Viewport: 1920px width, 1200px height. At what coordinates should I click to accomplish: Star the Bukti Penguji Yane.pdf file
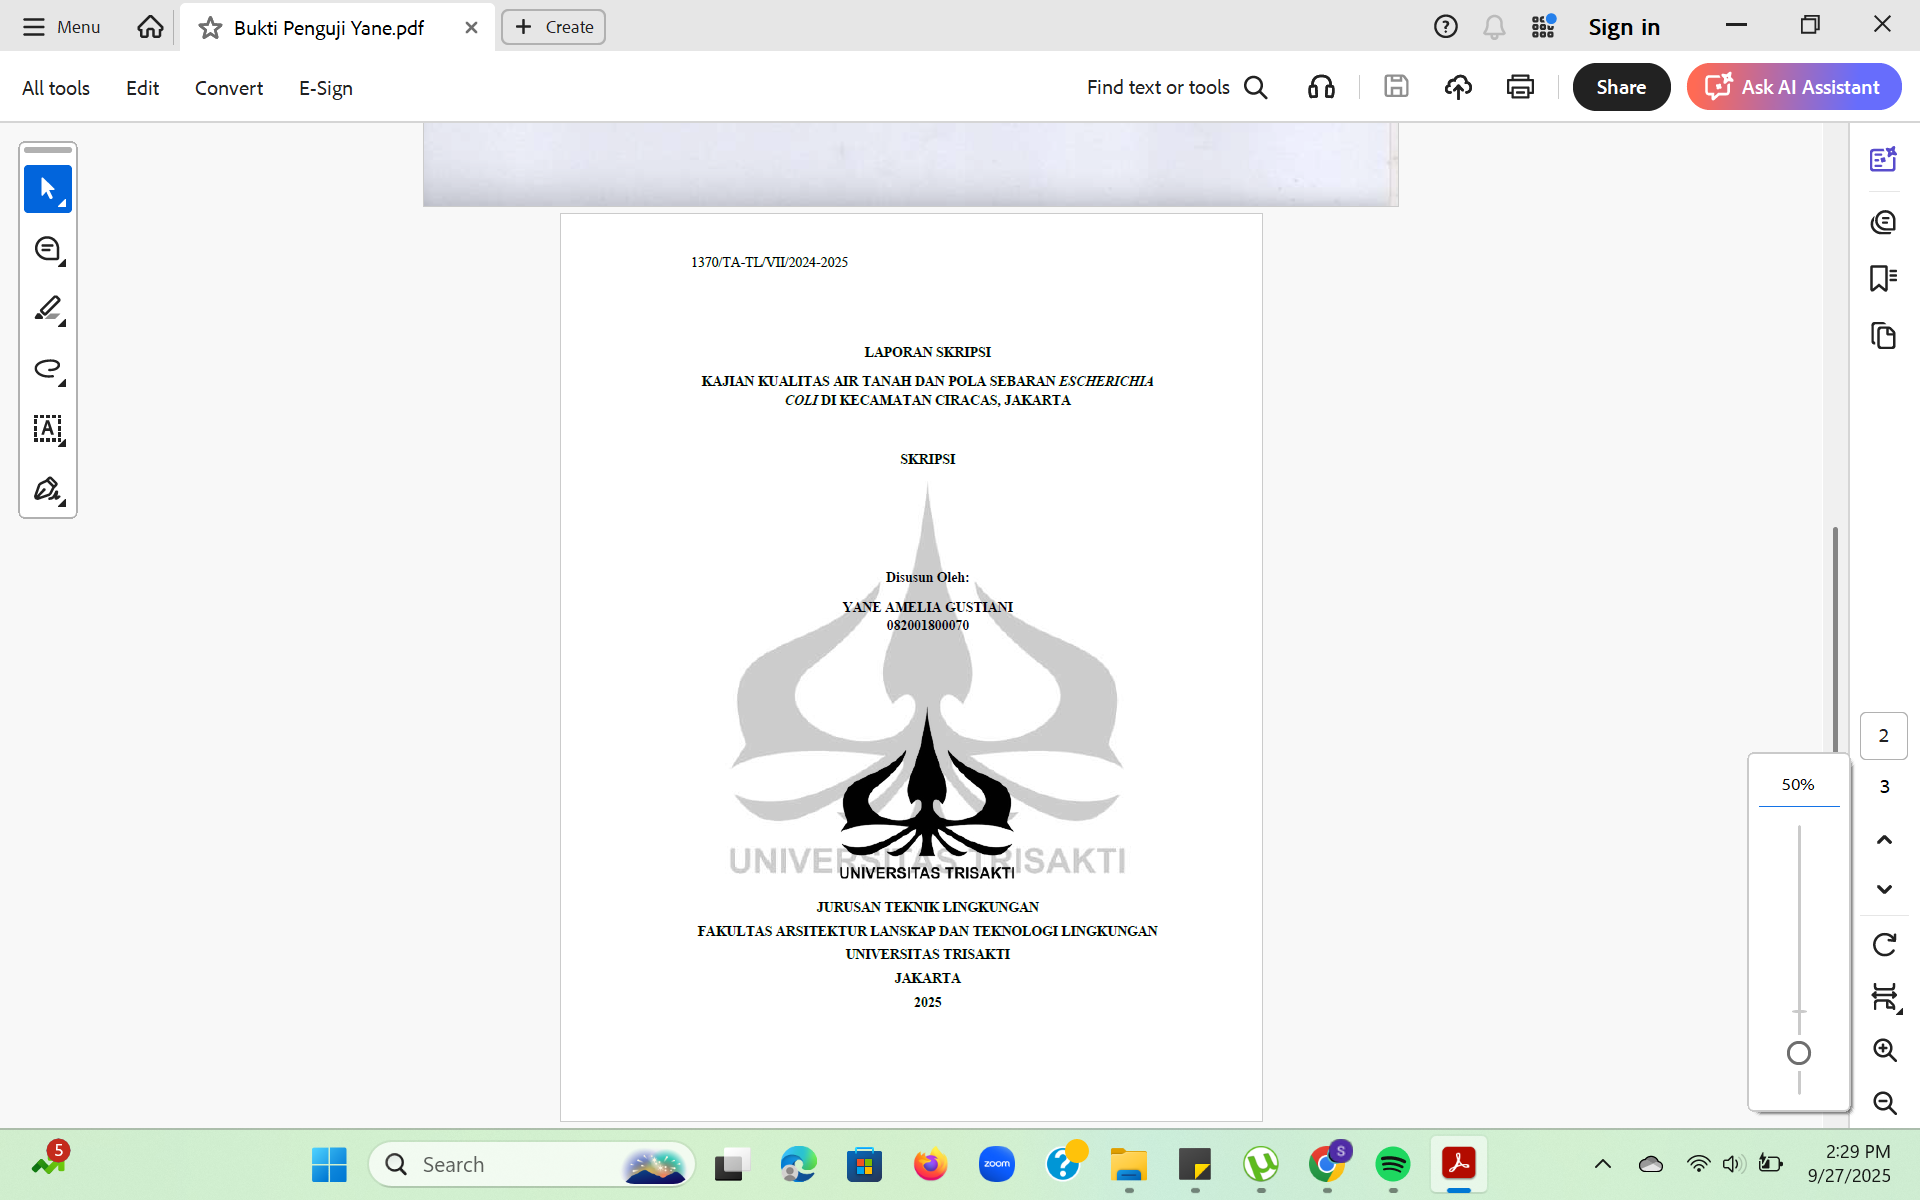coord(210,28)
